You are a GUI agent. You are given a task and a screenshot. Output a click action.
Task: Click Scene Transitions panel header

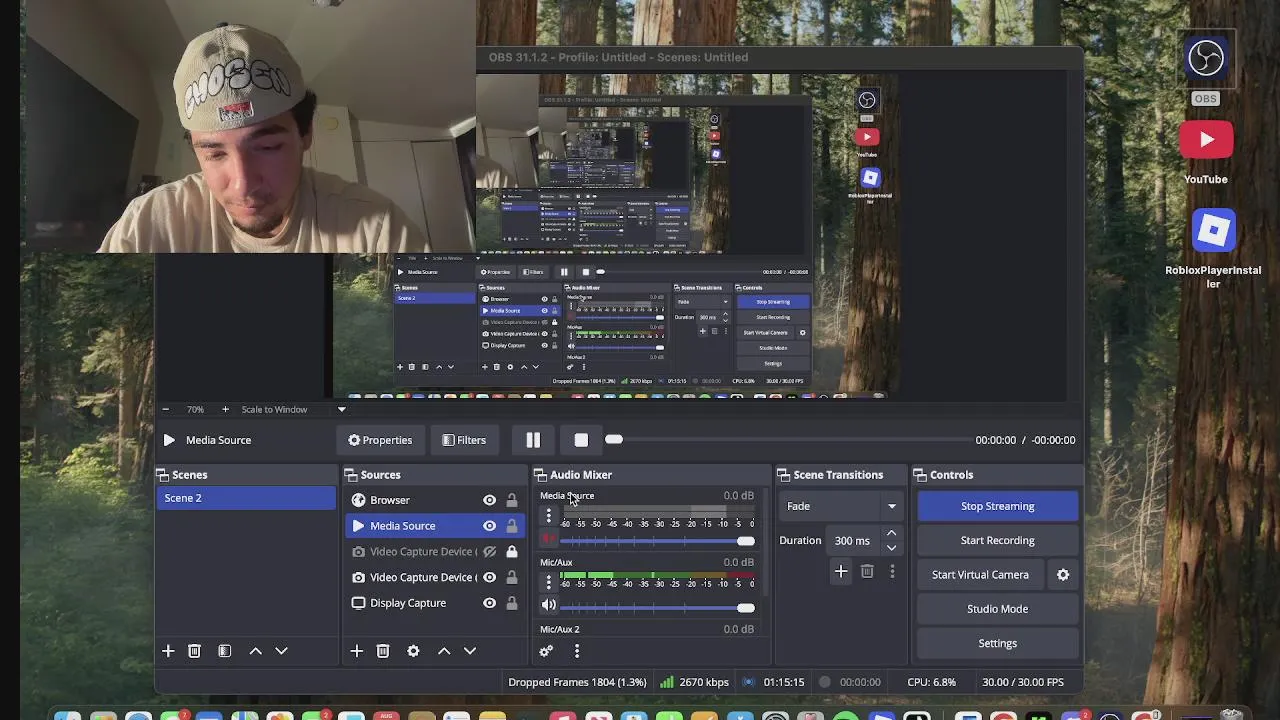point(840,475)
